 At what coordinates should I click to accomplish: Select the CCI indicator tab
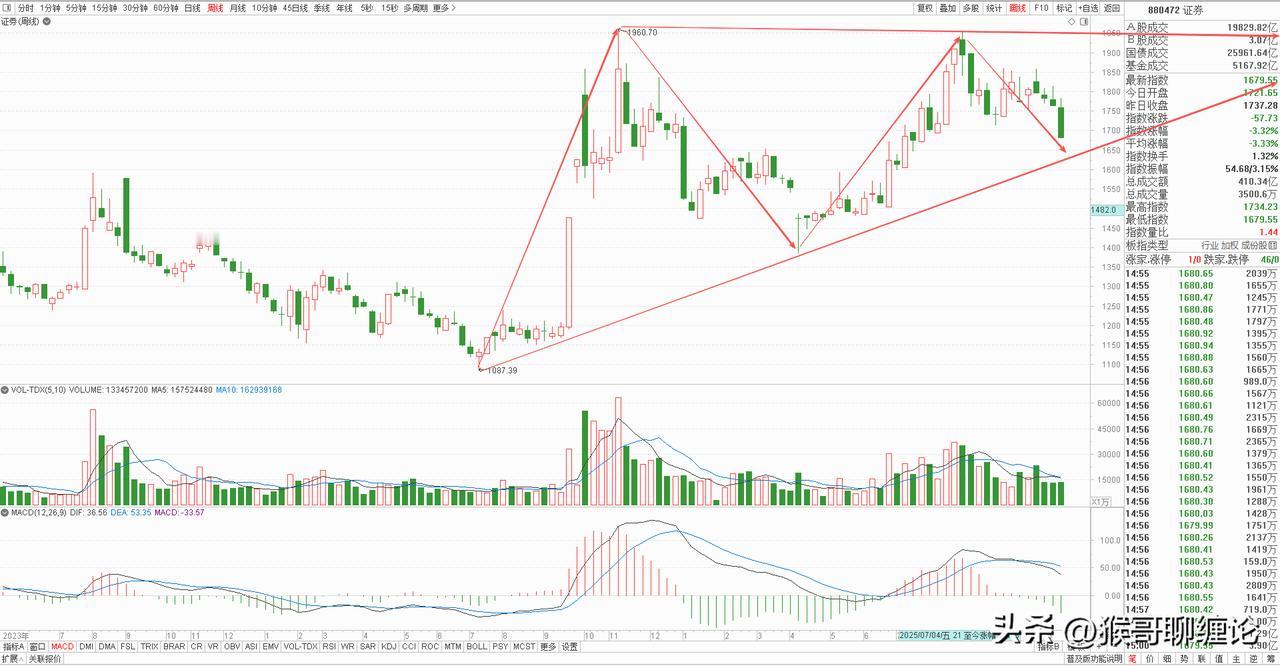[x=409, y=646]
